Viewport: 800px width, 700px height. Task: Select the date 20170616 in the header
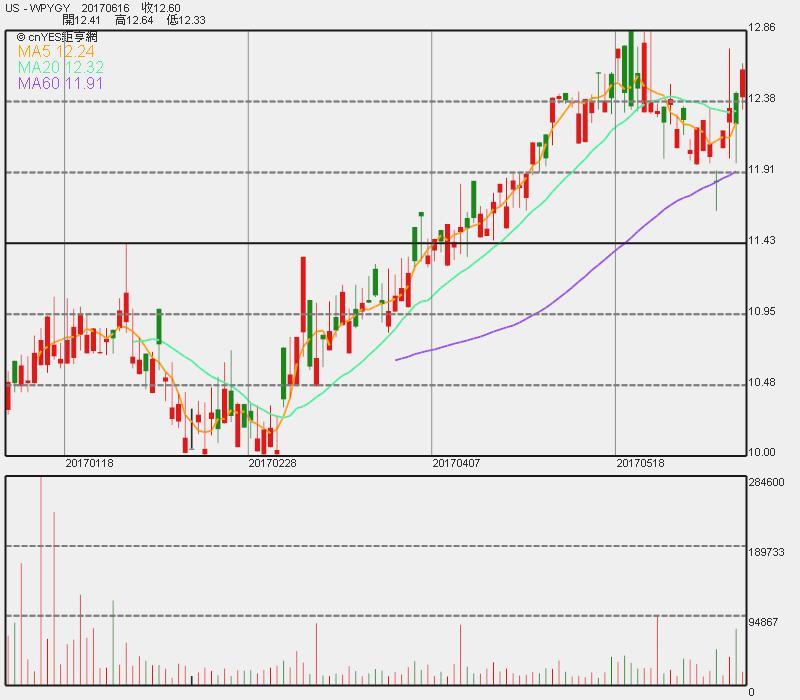pos(105,8)
